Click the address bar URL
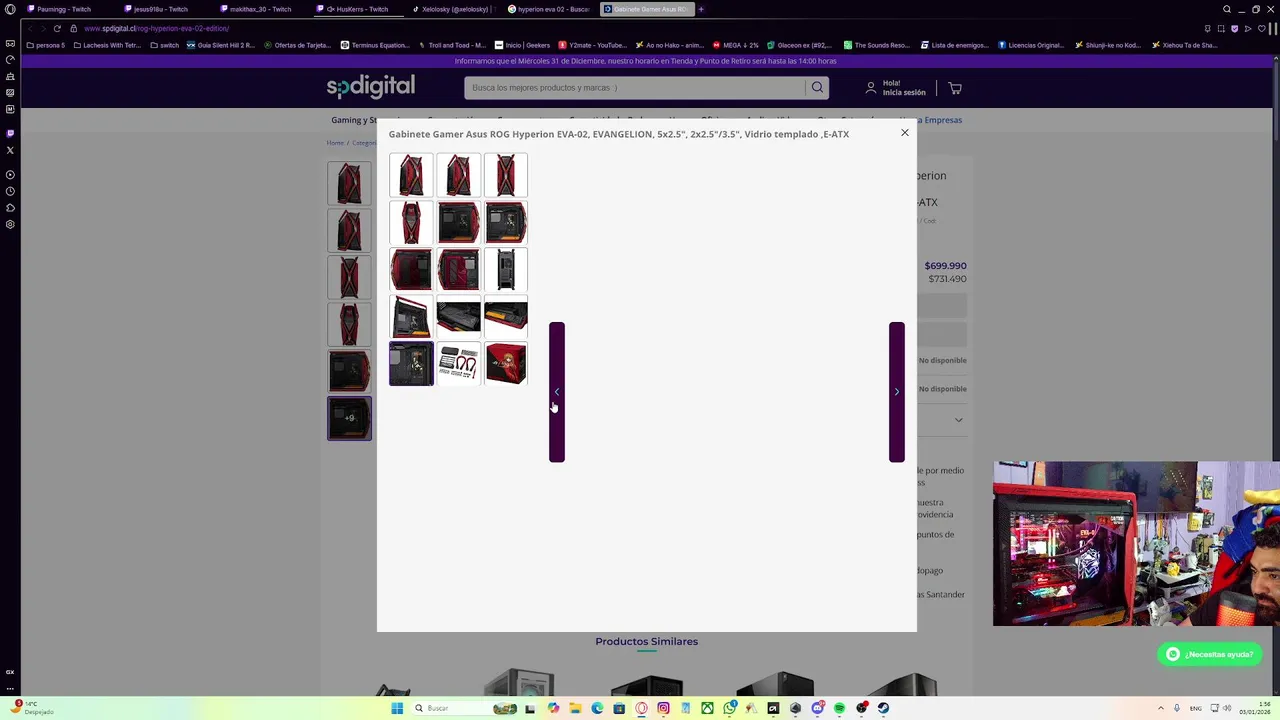Screen dimensions: 1280x720 (157, 28)
